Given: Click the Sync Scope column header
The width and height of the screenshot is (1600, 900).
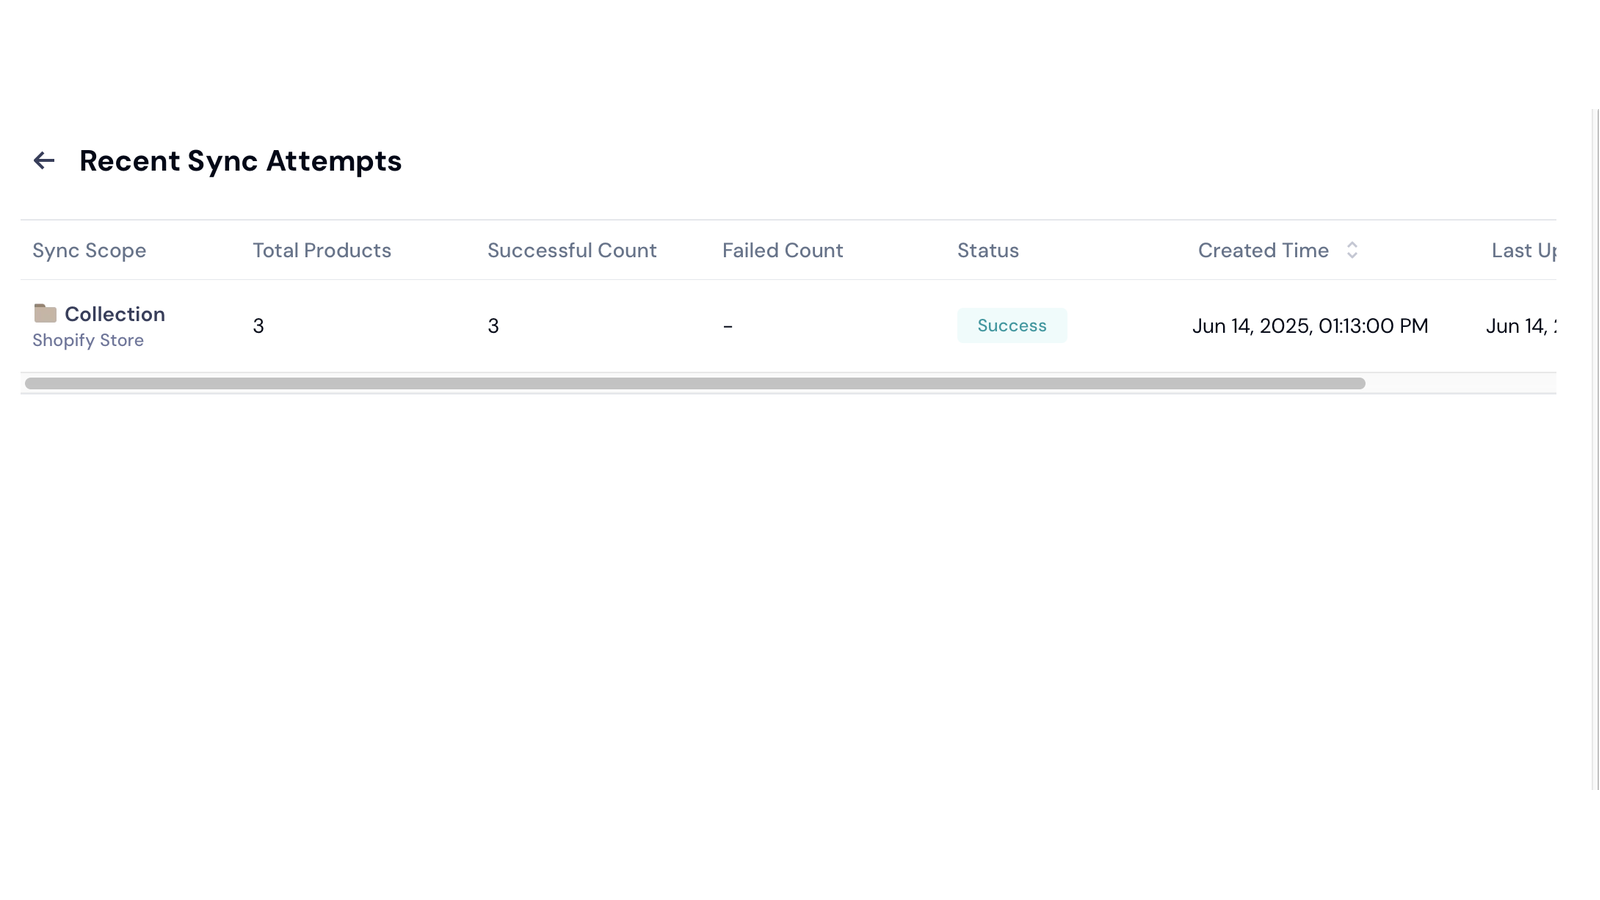Looking at the screenshot, I should (x=89, y=250).
